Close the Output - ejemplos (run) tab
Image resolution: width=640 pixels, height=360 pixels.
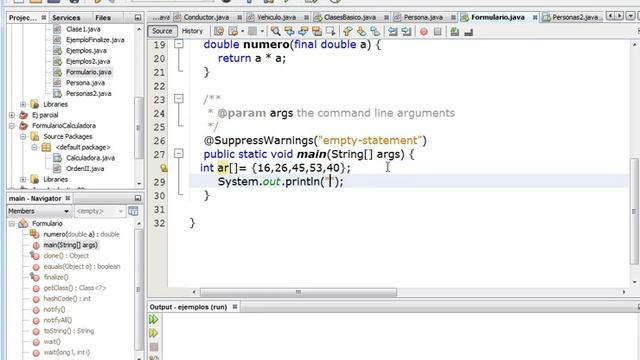pyautogui.click(x=235, y=307)
